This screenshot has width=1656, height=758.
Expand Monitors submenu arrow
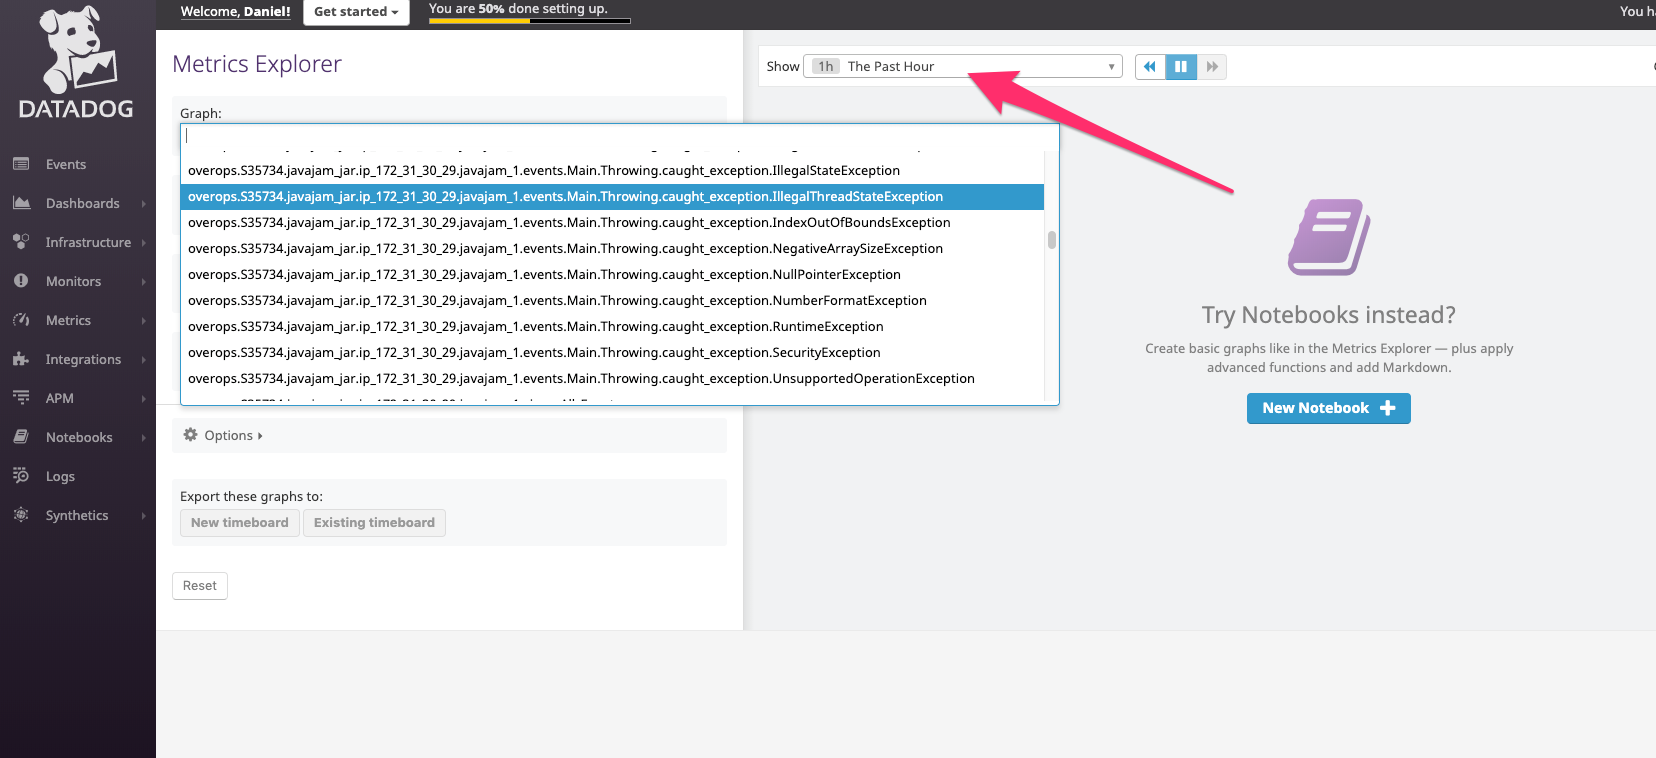click(144, 282)
